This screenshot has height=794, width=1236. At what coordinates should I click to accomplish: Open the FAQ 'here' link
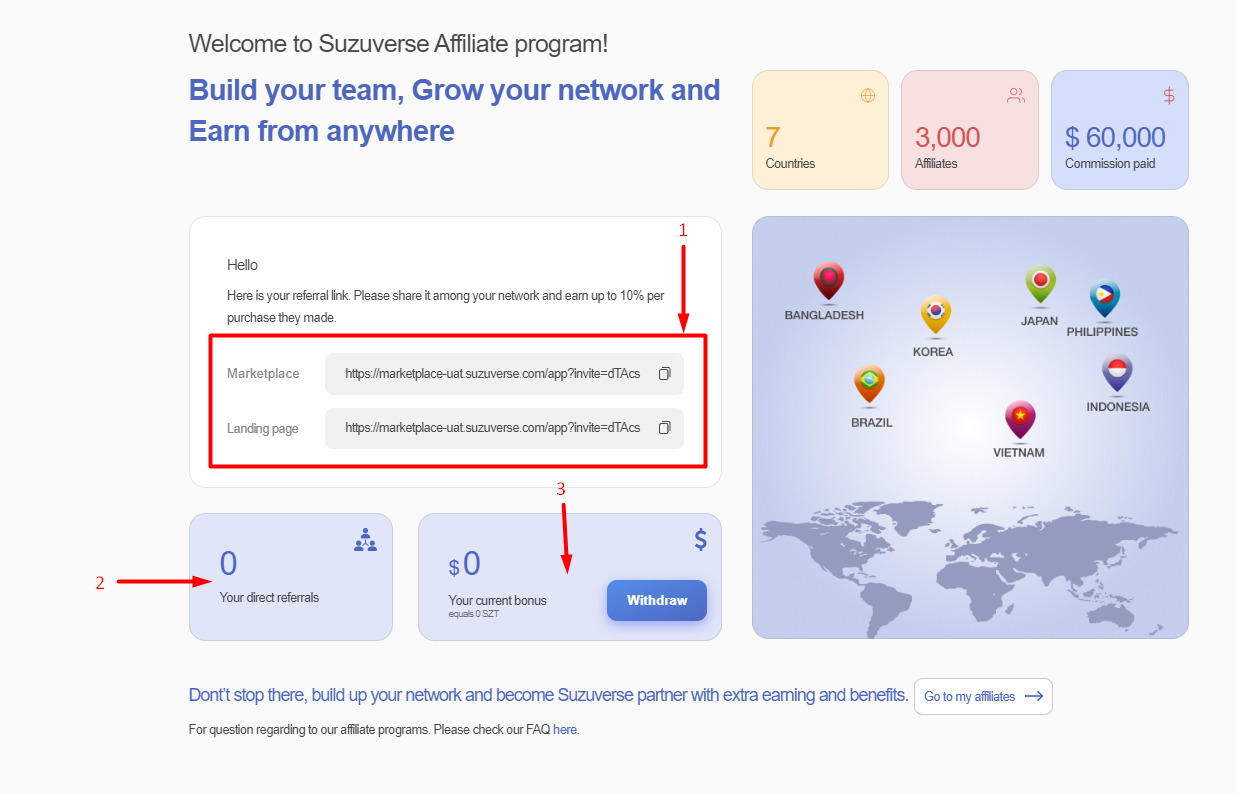point(565,730)
